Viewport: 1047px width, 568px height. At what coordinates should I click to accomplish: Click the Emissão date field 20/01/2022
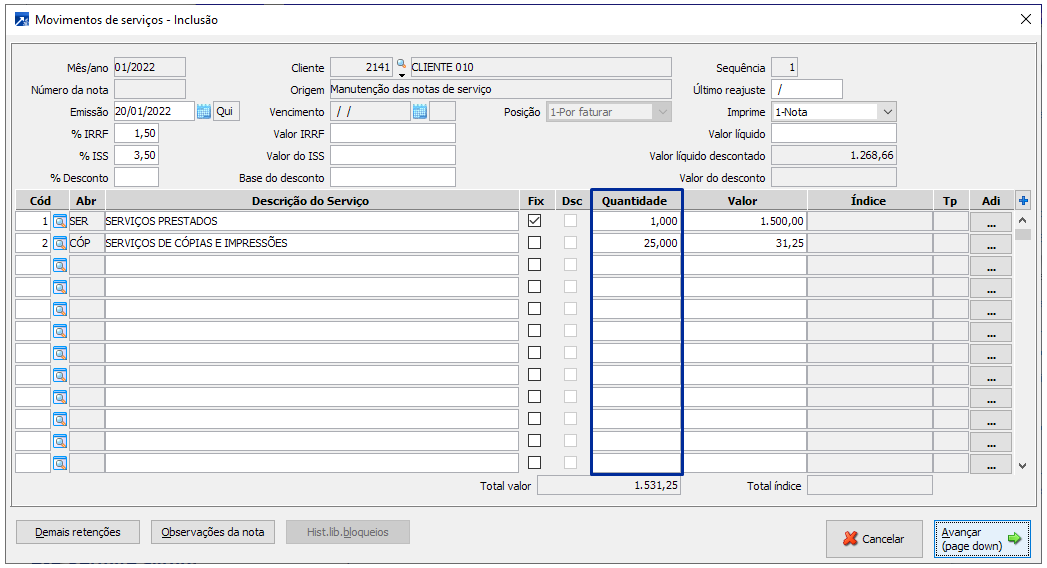tap(154, 111)
